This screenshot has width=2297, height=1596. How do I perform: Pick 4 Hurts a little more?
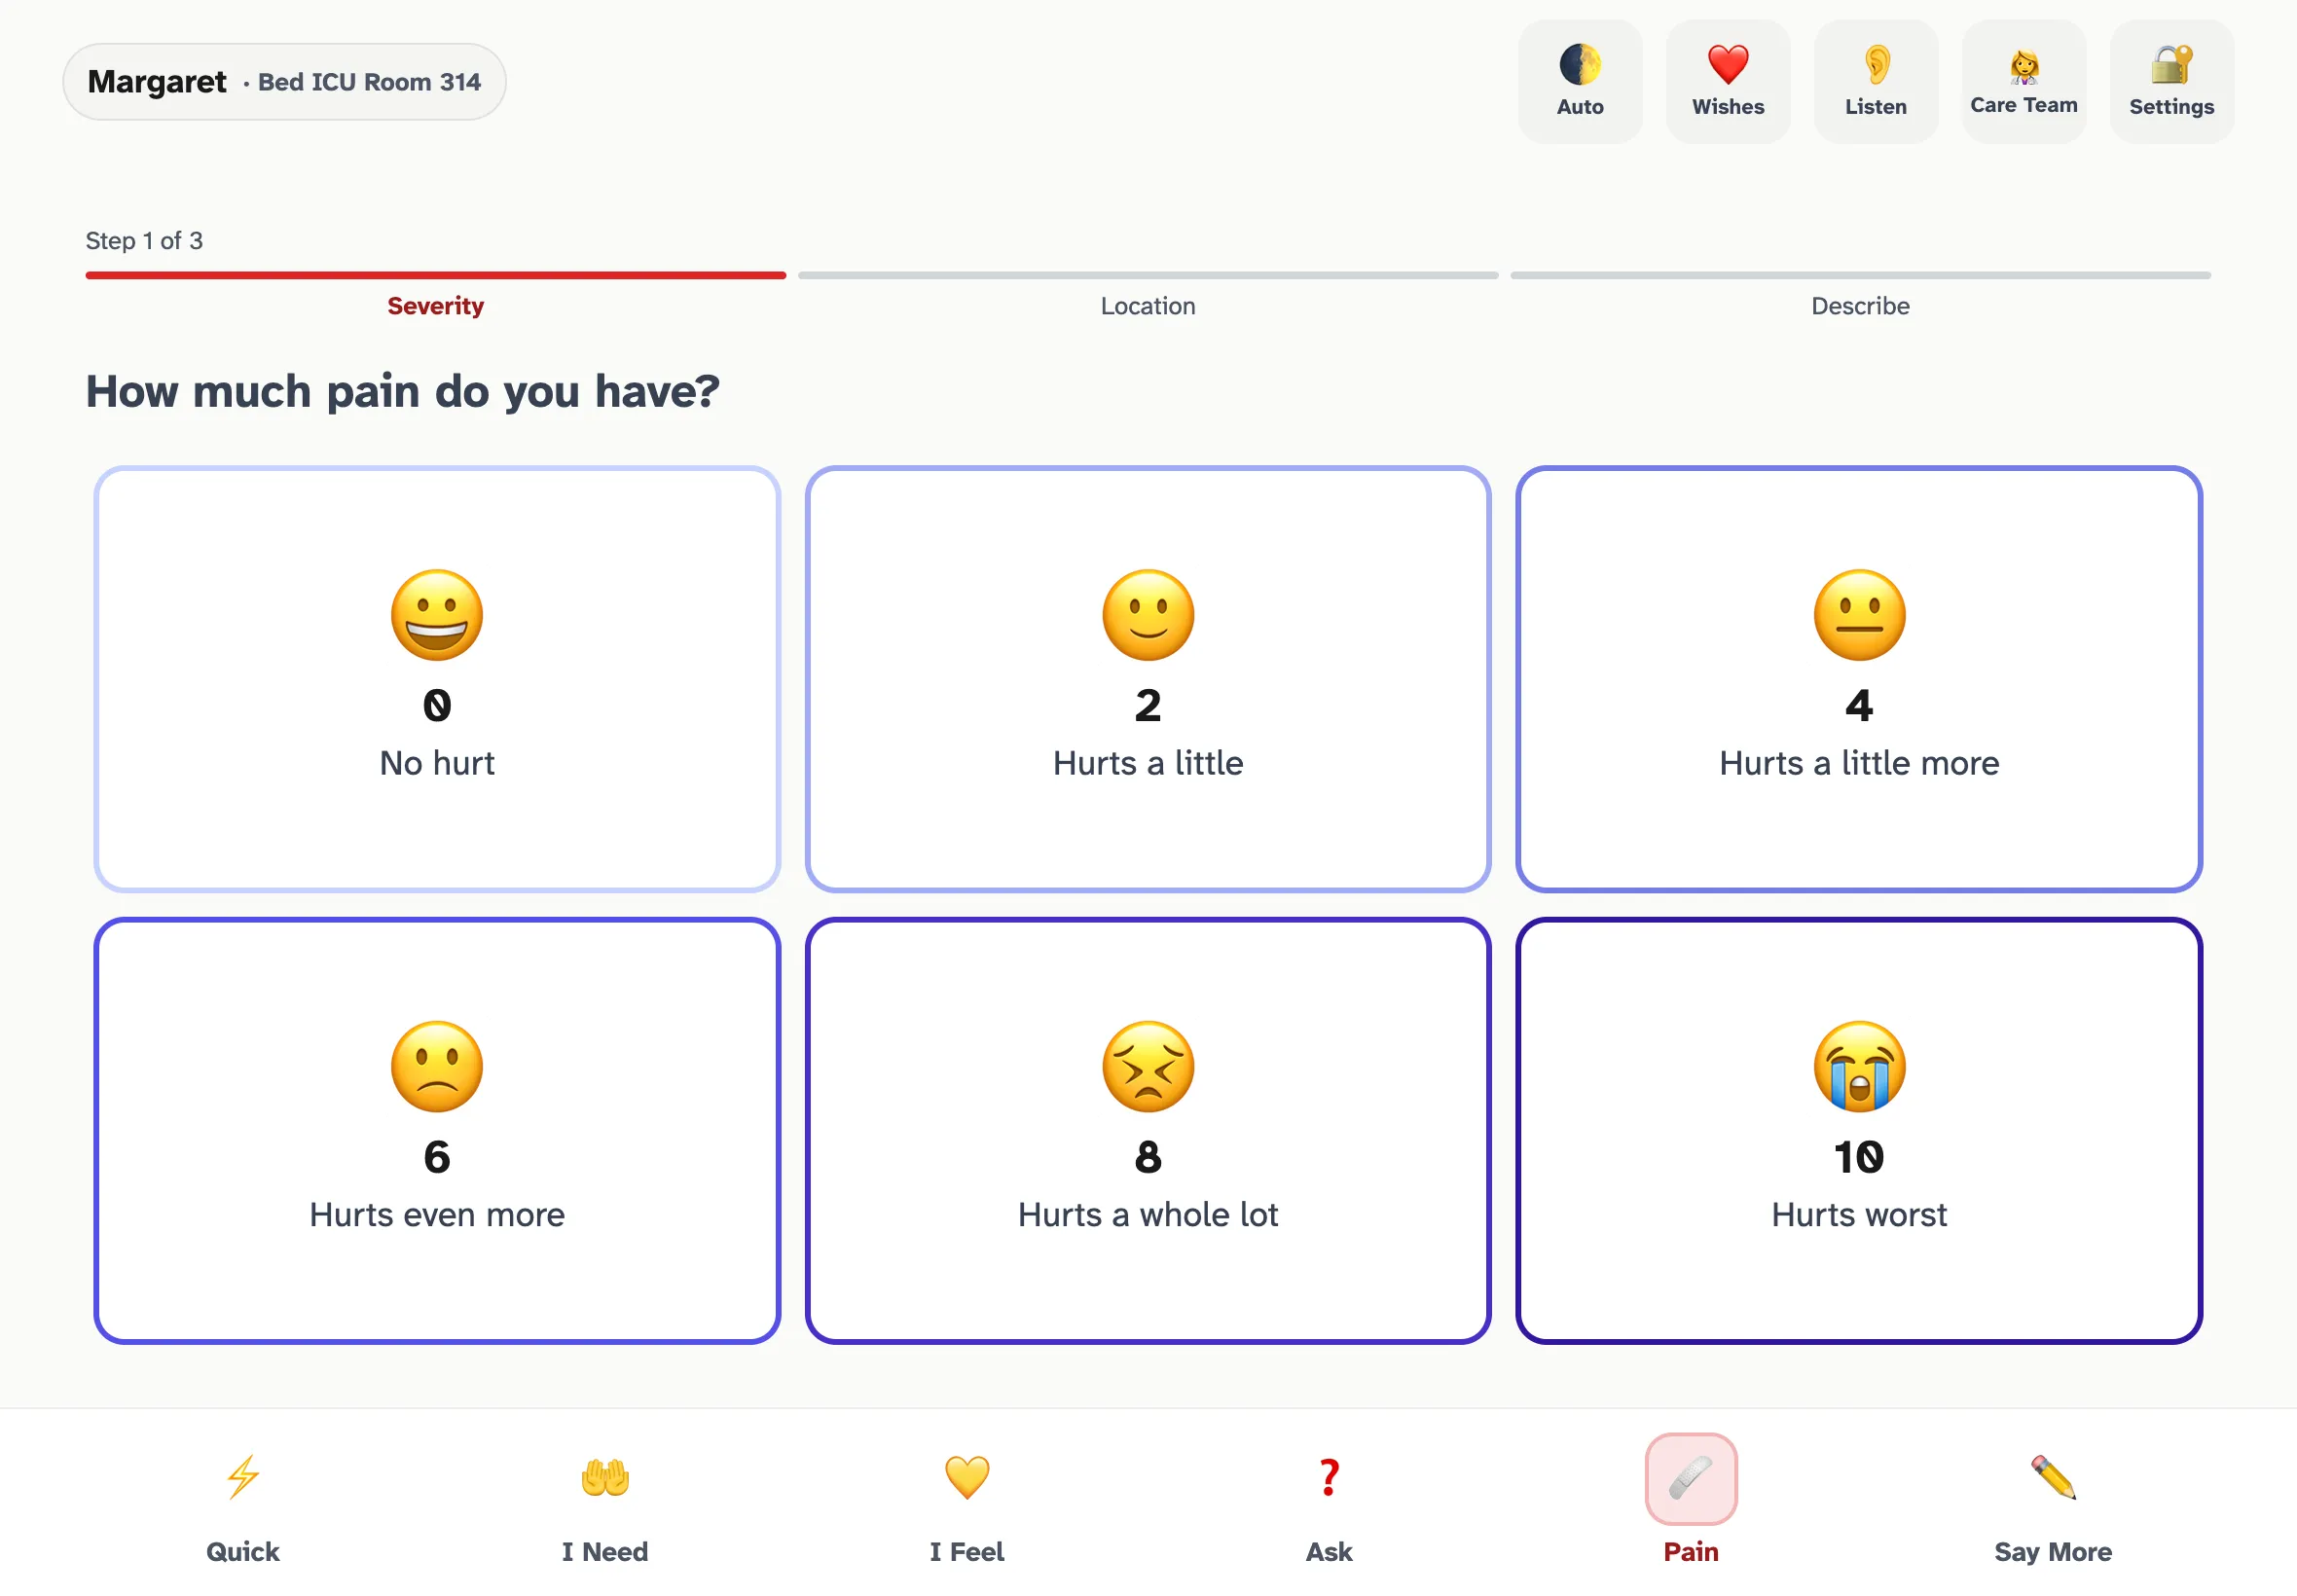tap(1859, 679)
